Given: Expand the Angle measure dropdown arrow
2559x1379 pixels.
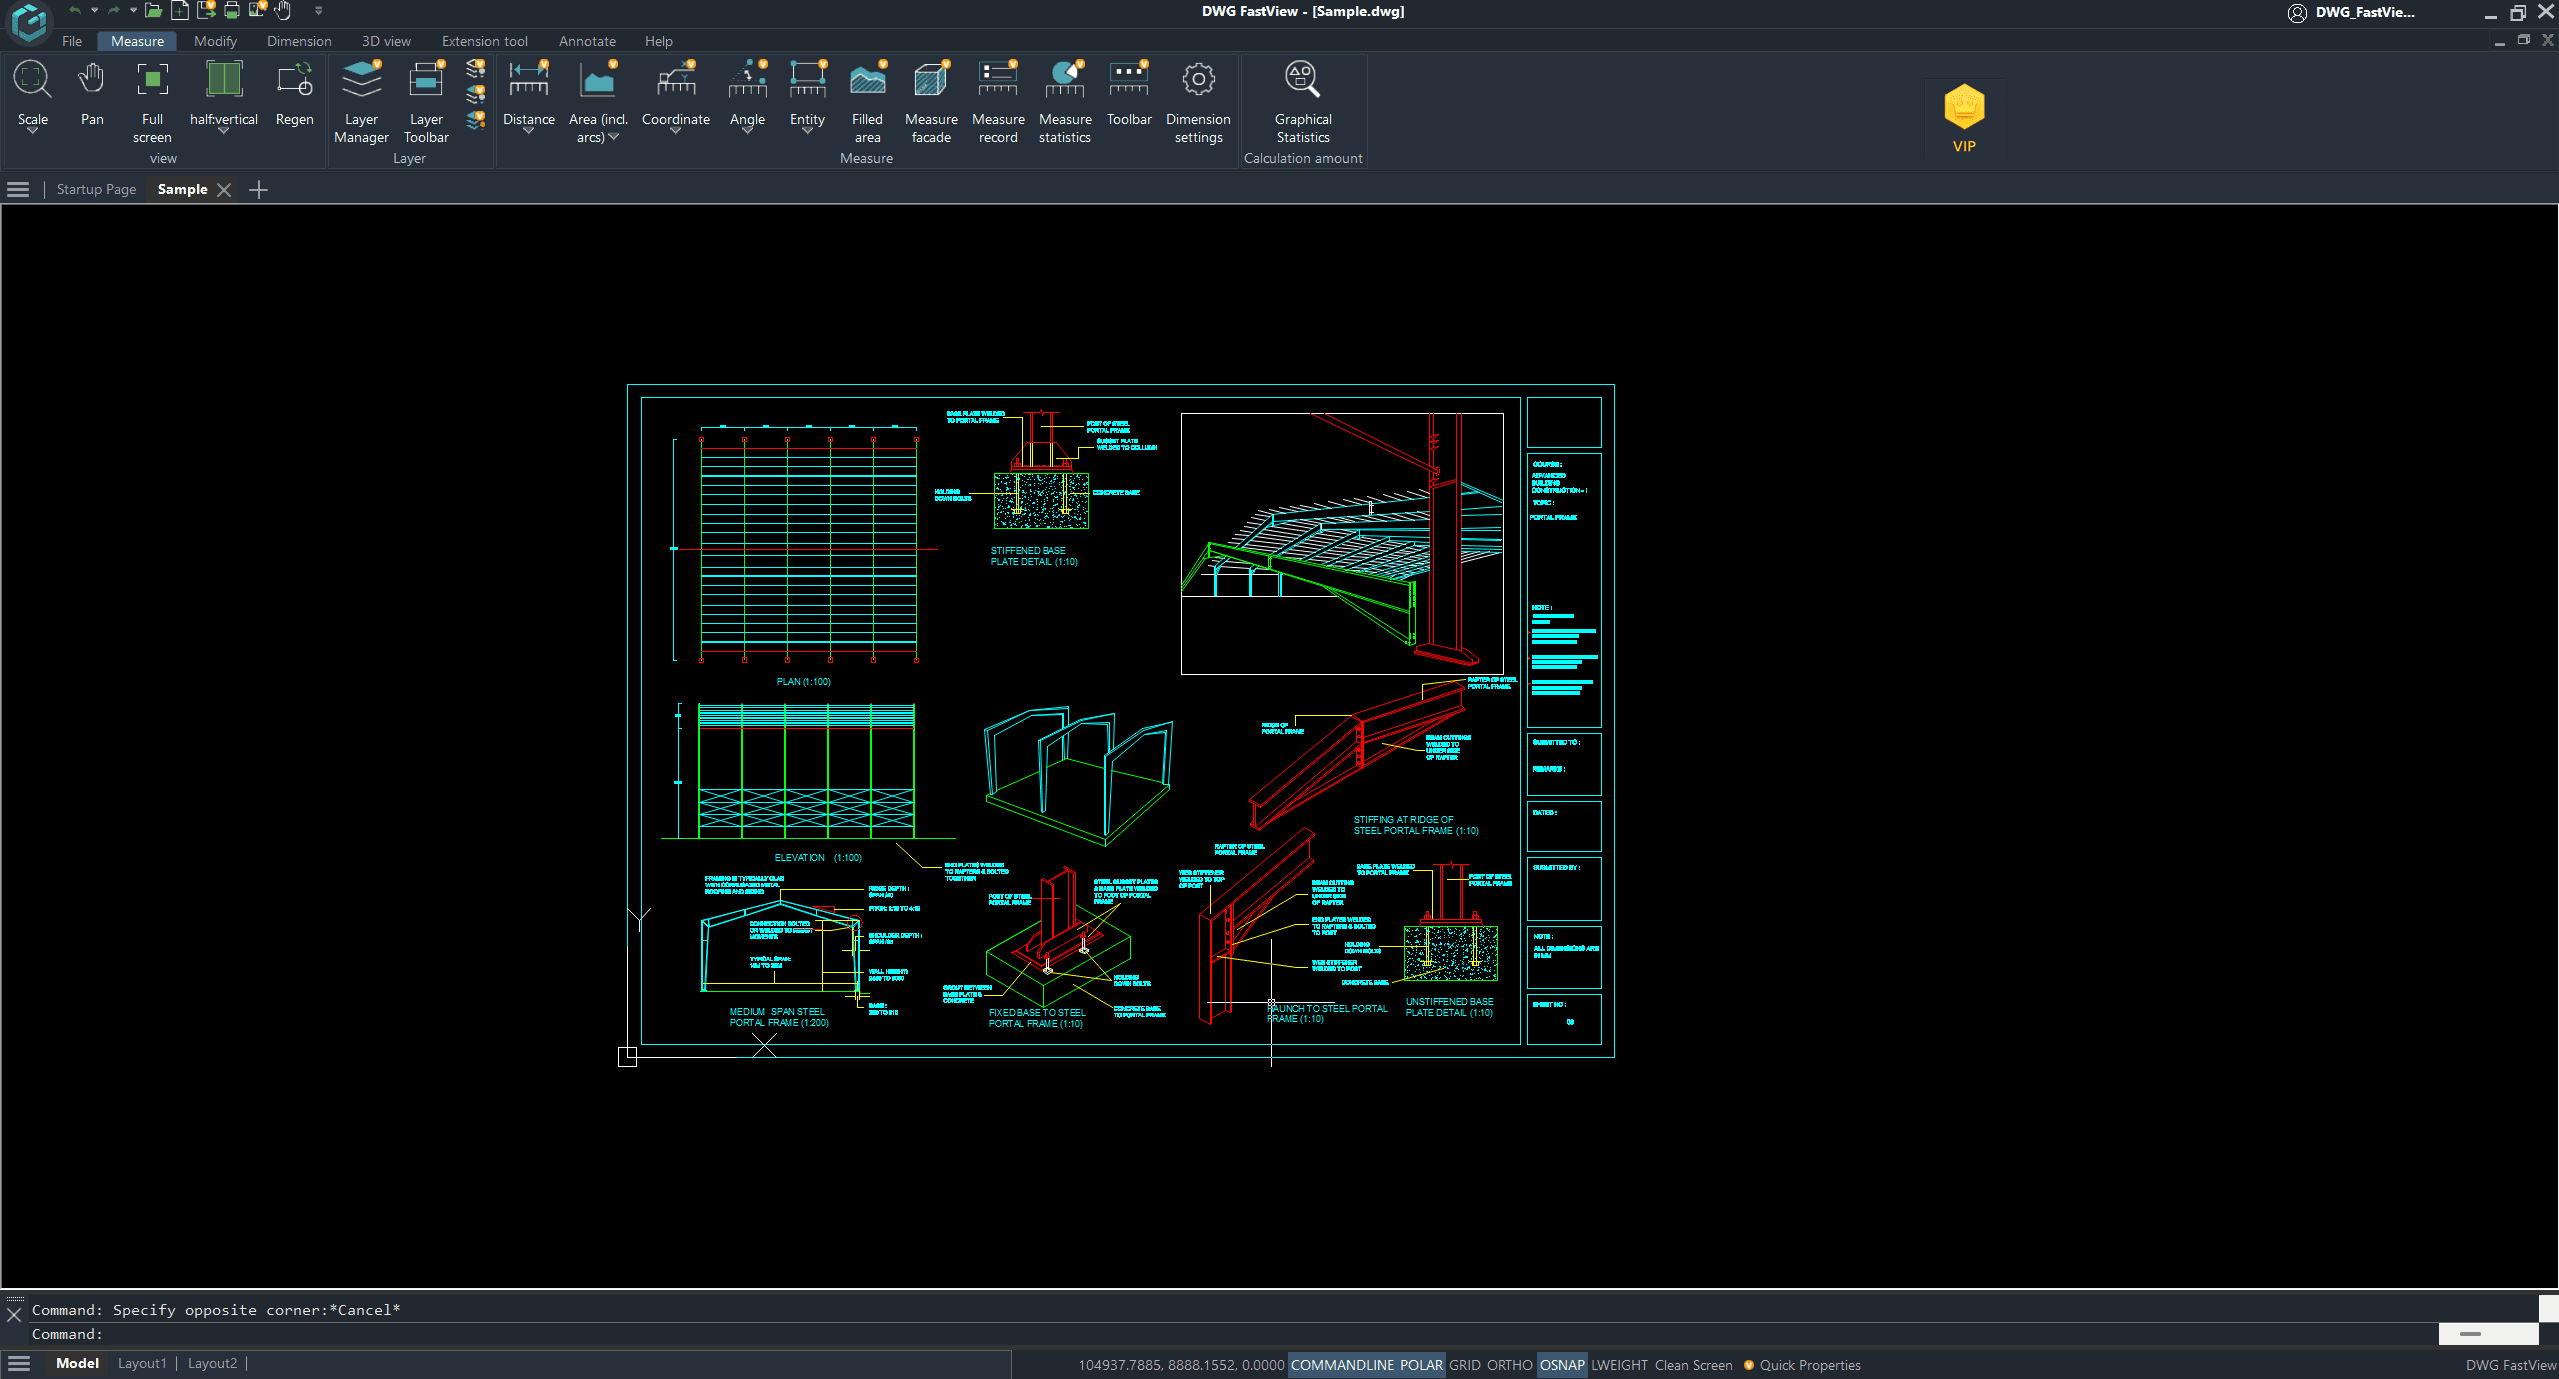Looking at the screenshot, I should pos(747,132).
